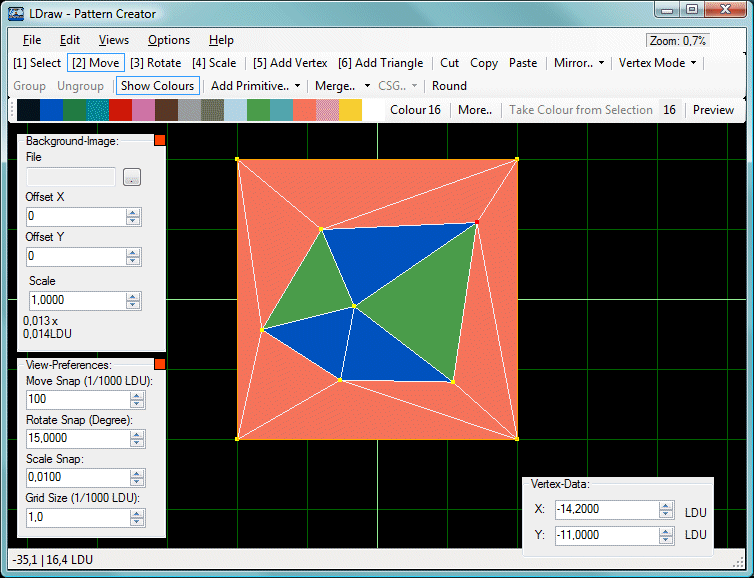This screenshot has height=578, width=754.
Task: Pick the bright green colour swatch
Action: point(259,110)
